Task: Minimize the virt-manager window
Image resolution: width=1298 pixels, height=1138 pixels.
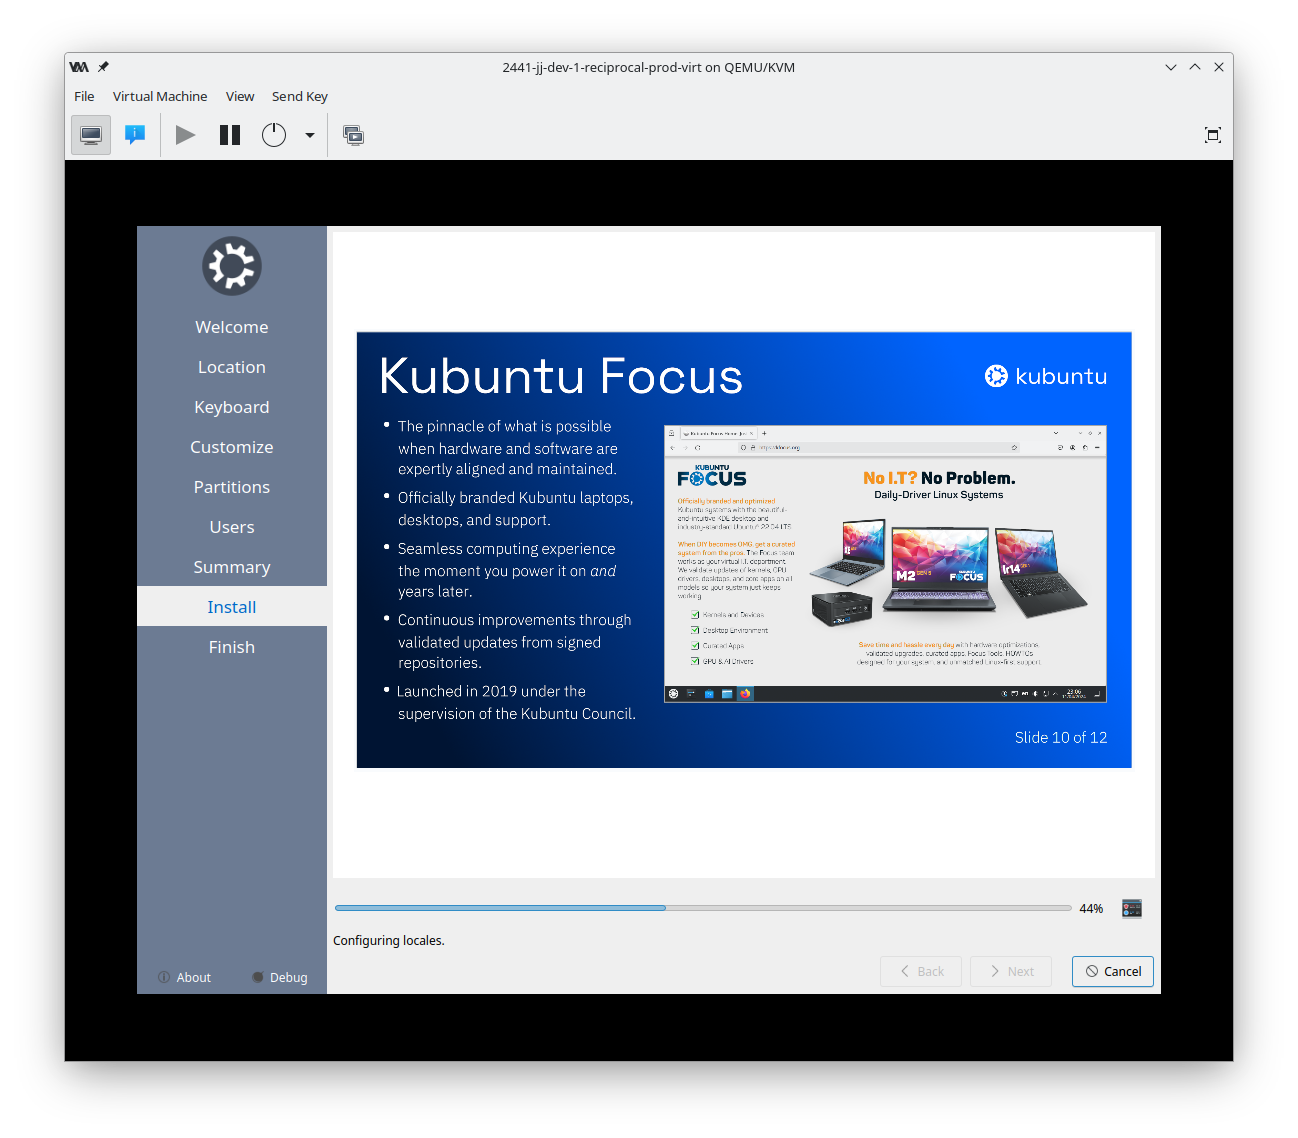Action: [1171, 67]
